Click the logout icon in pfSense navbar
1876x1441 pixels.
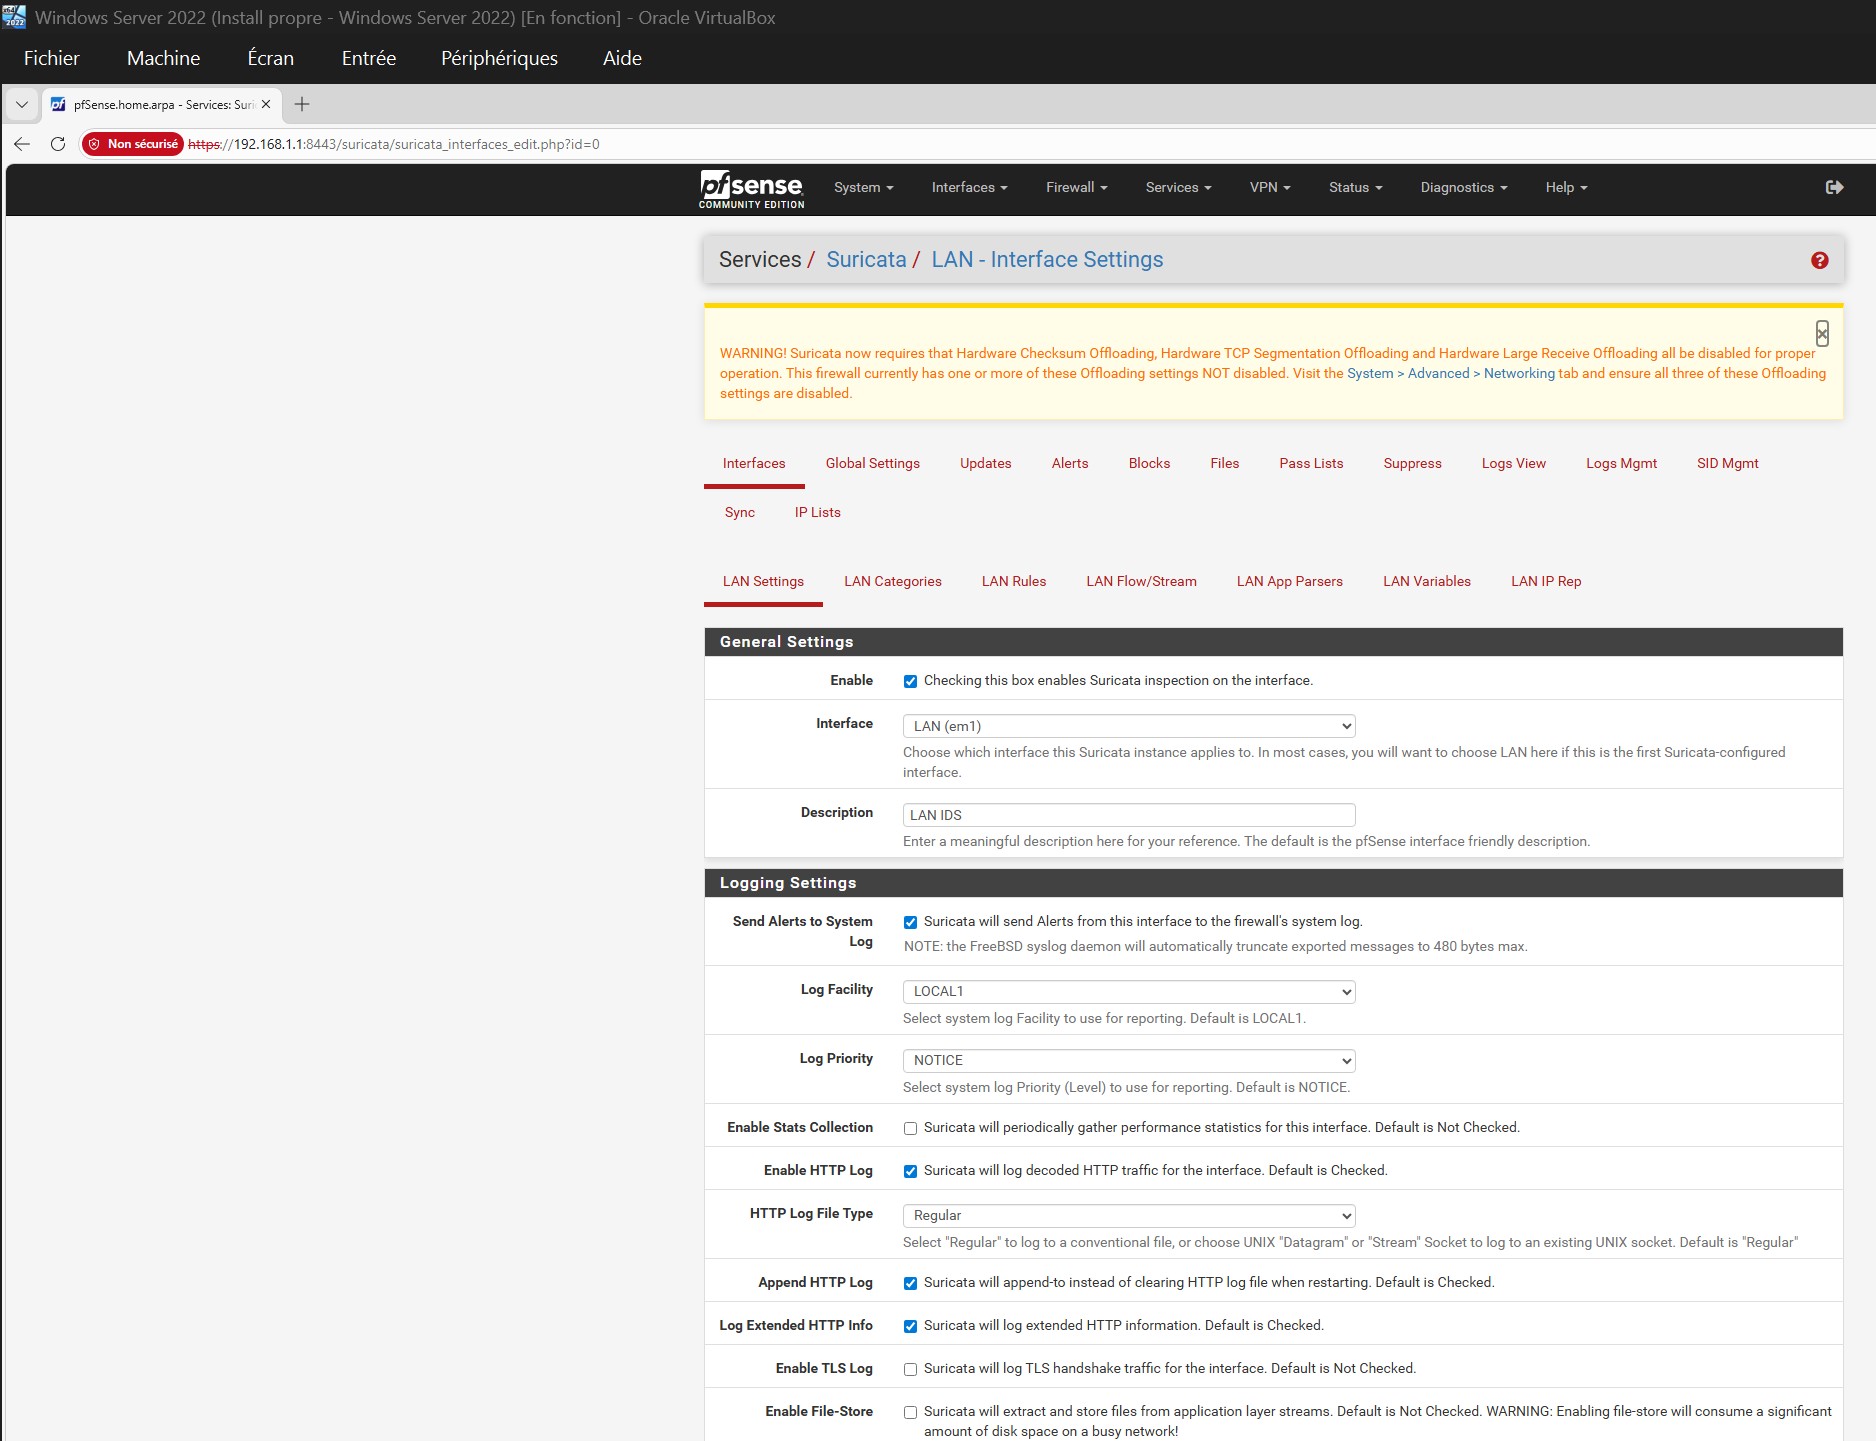coord(1834,187)
